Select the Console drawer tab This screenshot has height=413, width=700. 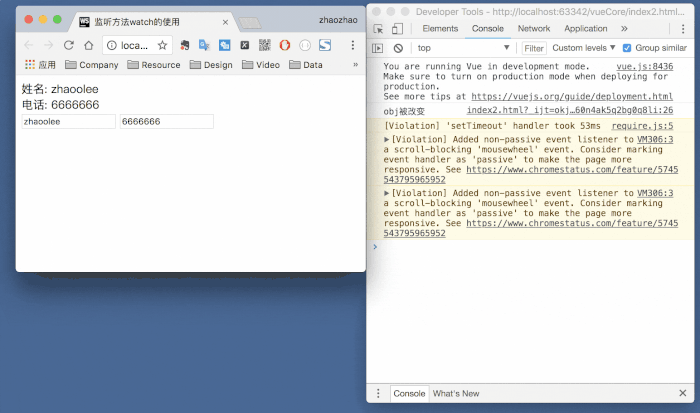coord(409,393)
